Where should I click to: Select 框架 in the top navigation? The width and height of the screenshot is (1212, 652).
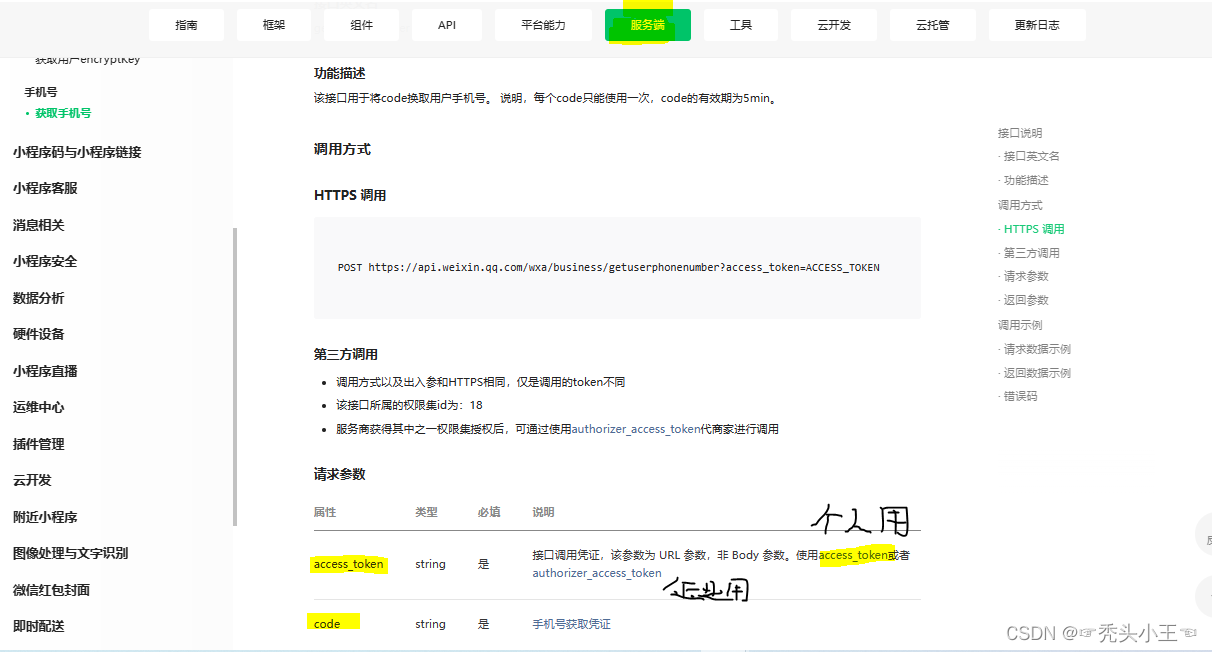(x=273, y=25)
